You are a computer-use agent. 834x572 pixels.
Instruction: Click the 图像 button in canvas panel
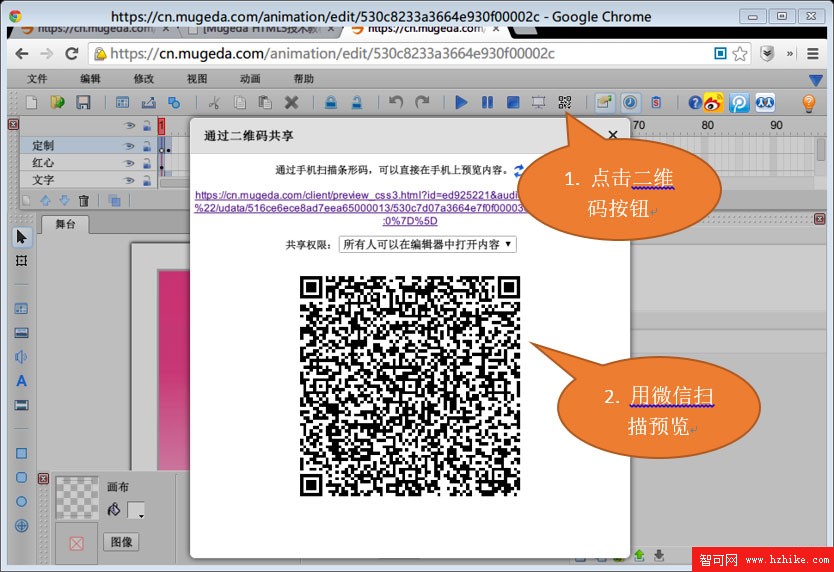(x=121, y=542)
